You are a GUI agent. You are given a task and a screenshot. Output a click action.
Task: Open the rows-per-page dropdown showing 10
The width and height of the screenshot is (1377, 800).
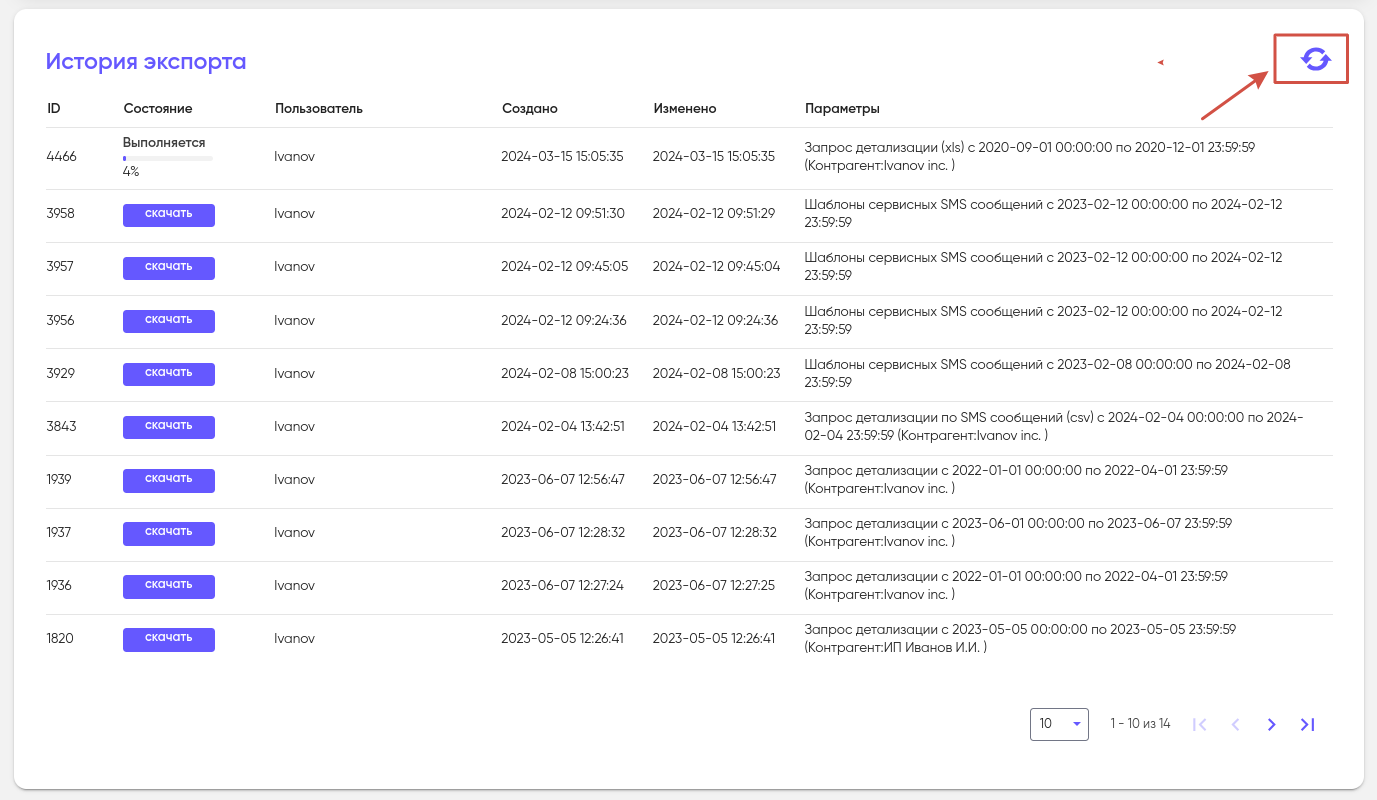tap(1059, 724)
